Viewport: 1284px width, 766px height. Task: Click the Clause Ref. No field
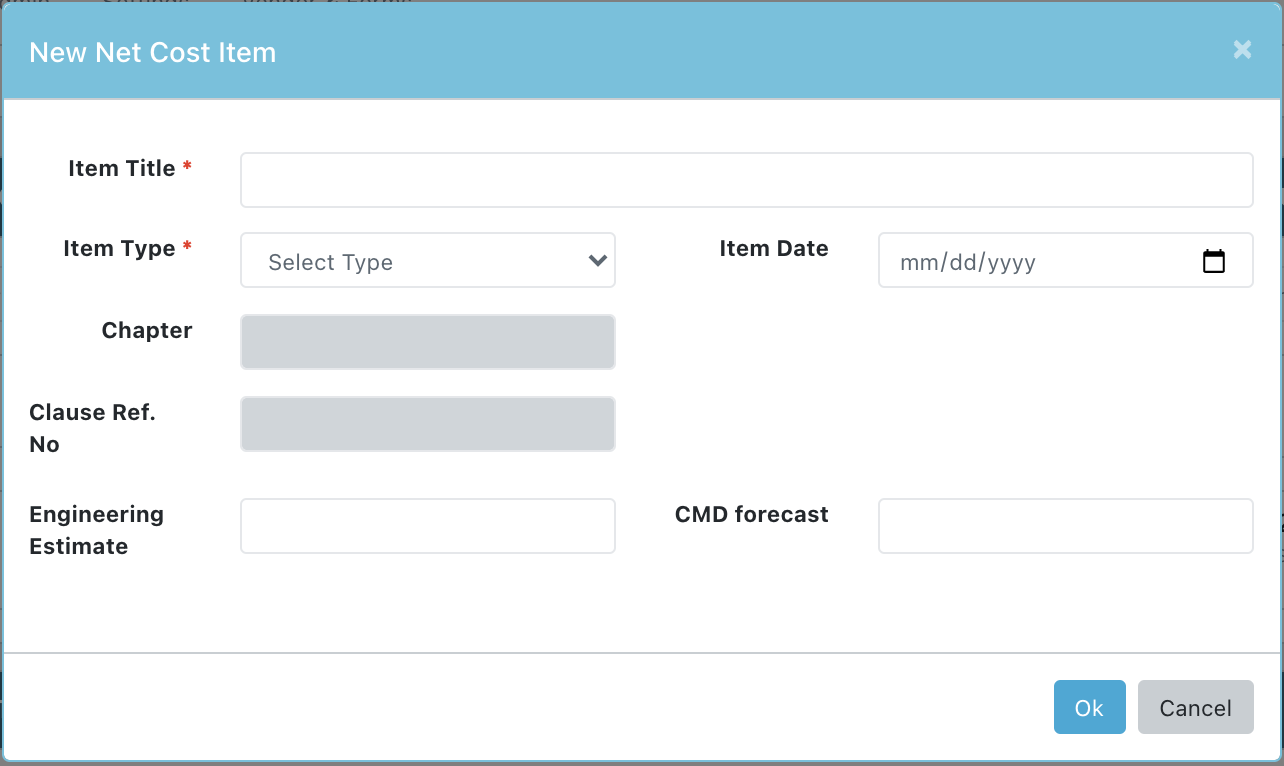(428, 424)
